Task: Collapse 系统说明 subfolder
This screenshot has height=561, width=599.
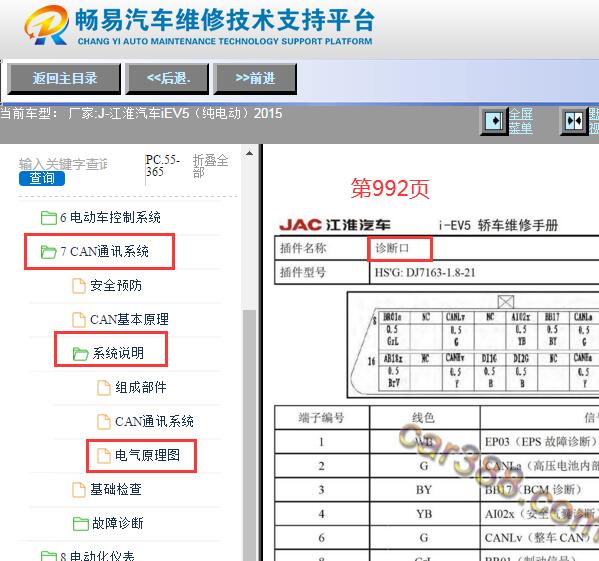Action: pos(118,354)
